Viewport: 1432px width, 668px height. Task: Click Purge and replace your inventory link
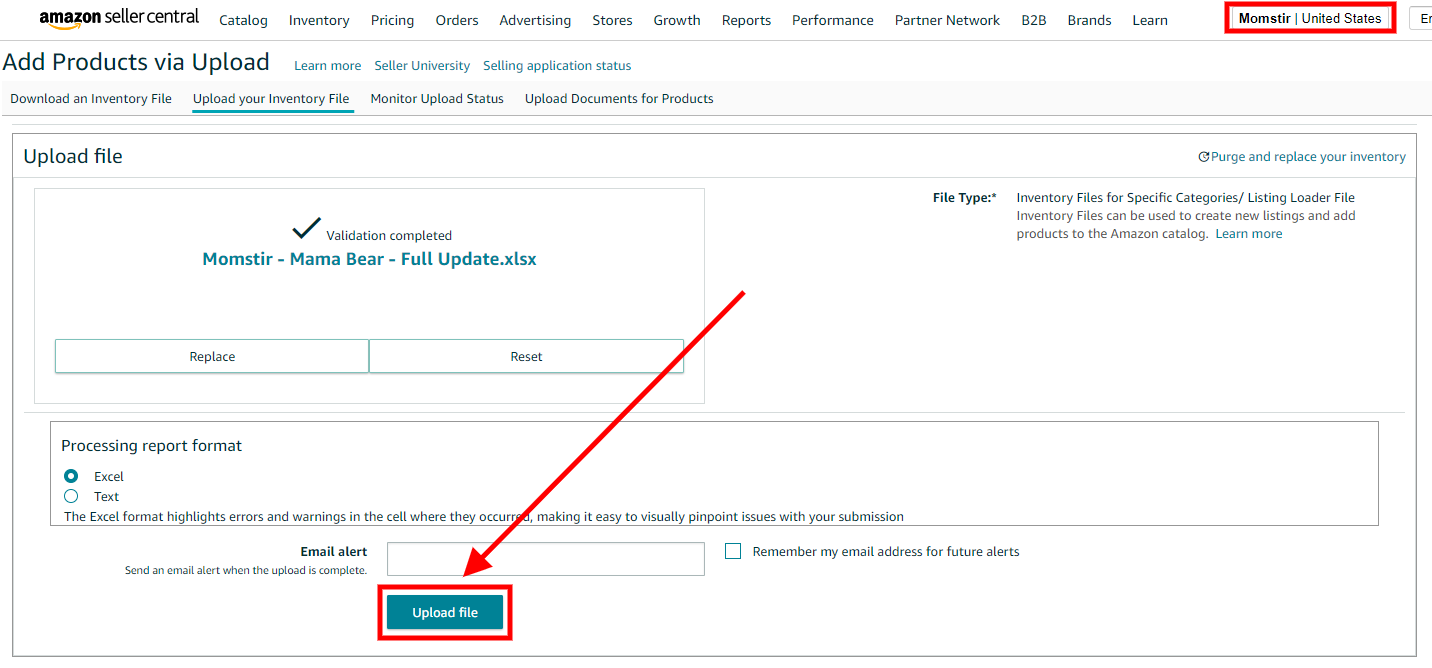(x=1308, y=157)
